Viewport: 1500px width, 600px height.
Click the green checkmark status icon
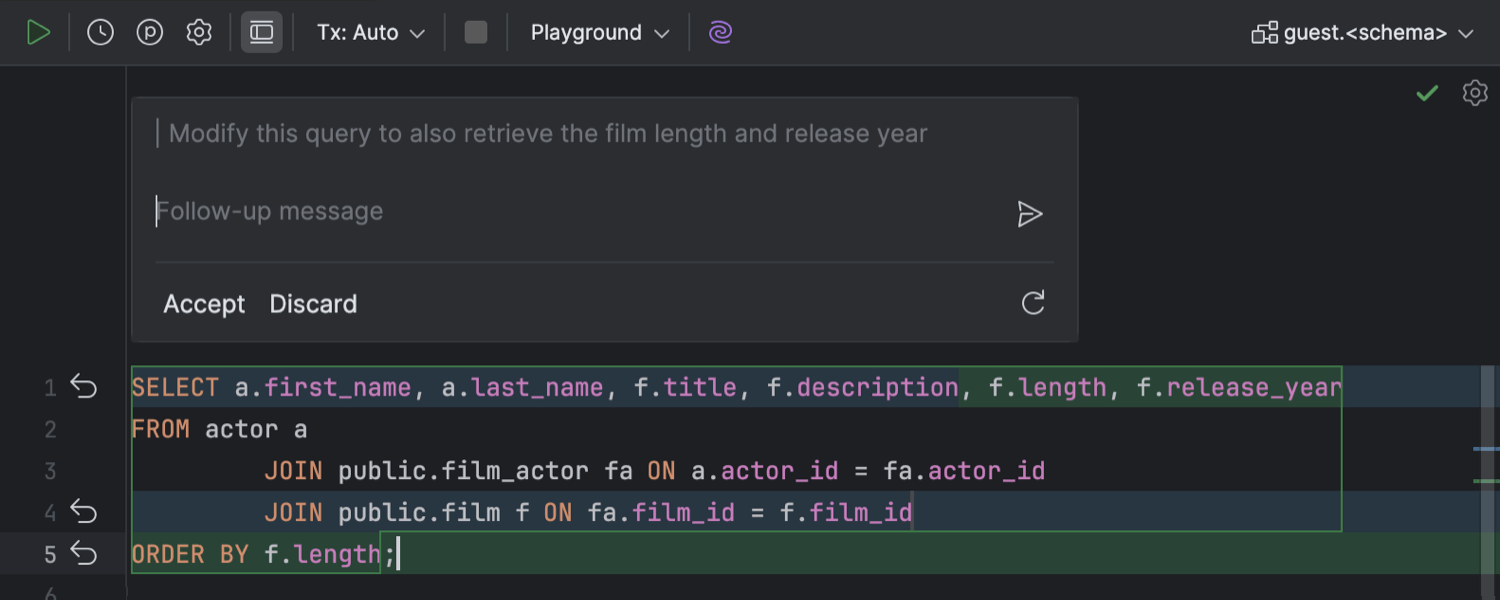click(x=1427, y=93)
